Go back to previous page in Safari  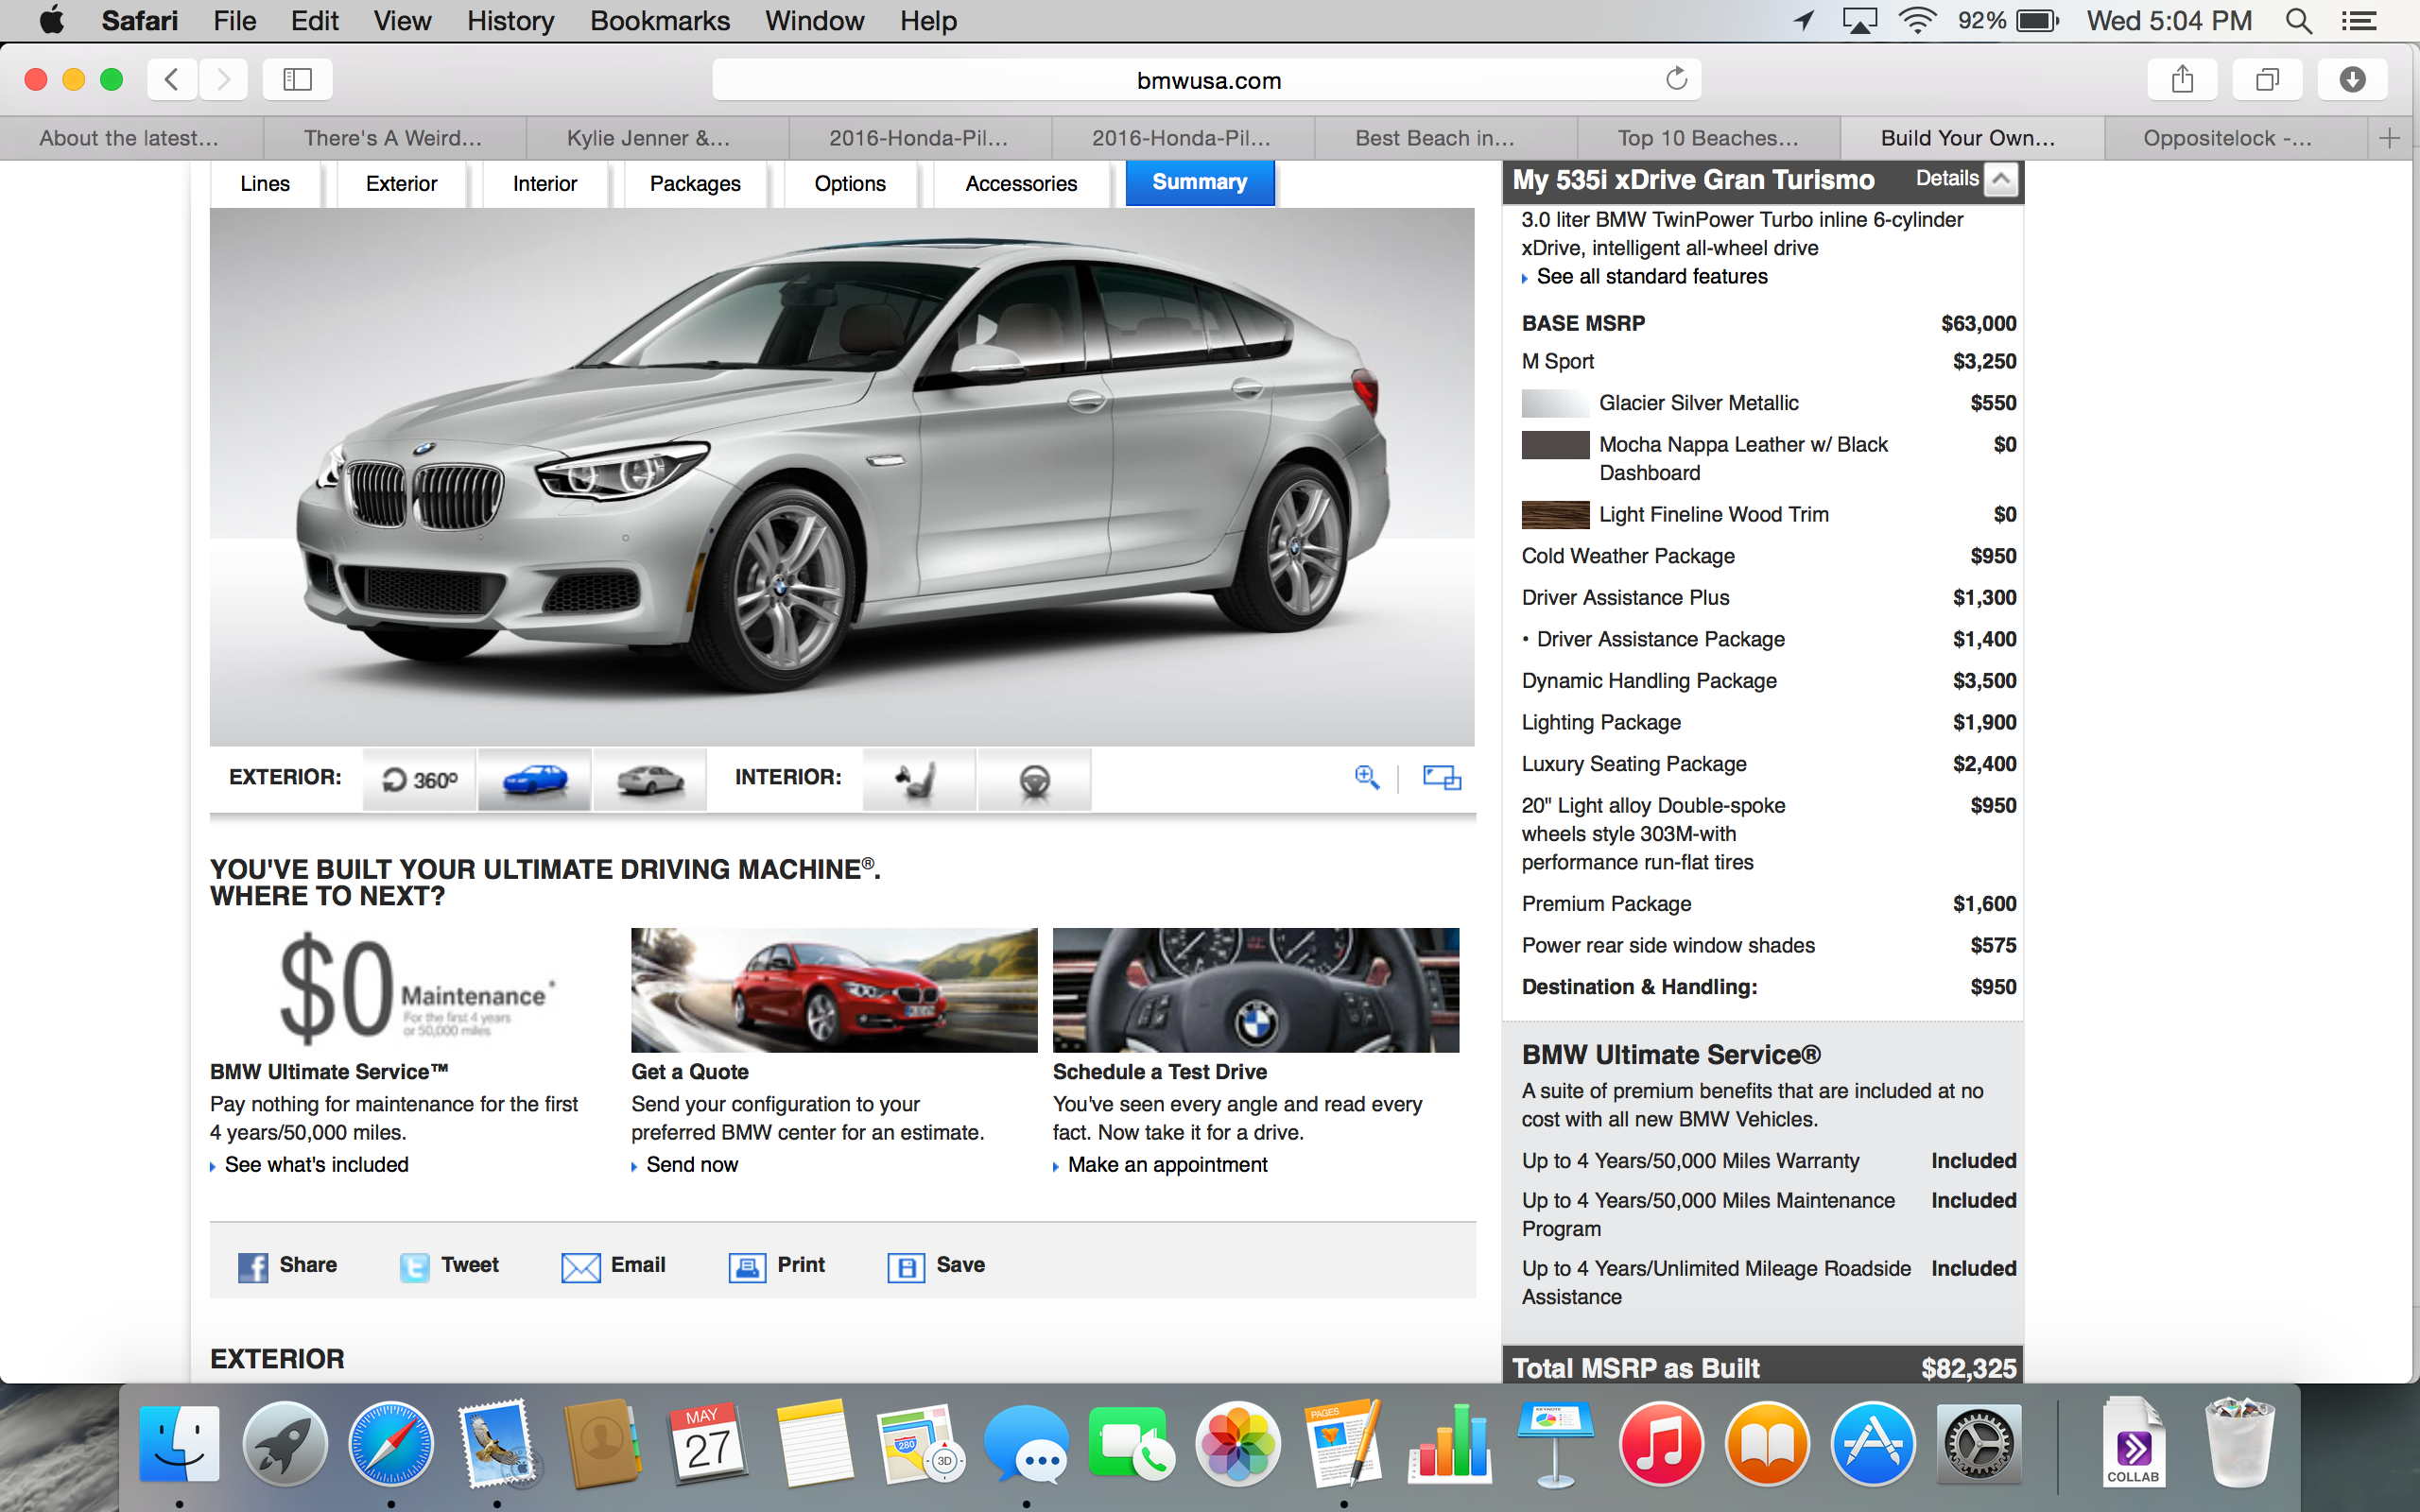point(172,79)
